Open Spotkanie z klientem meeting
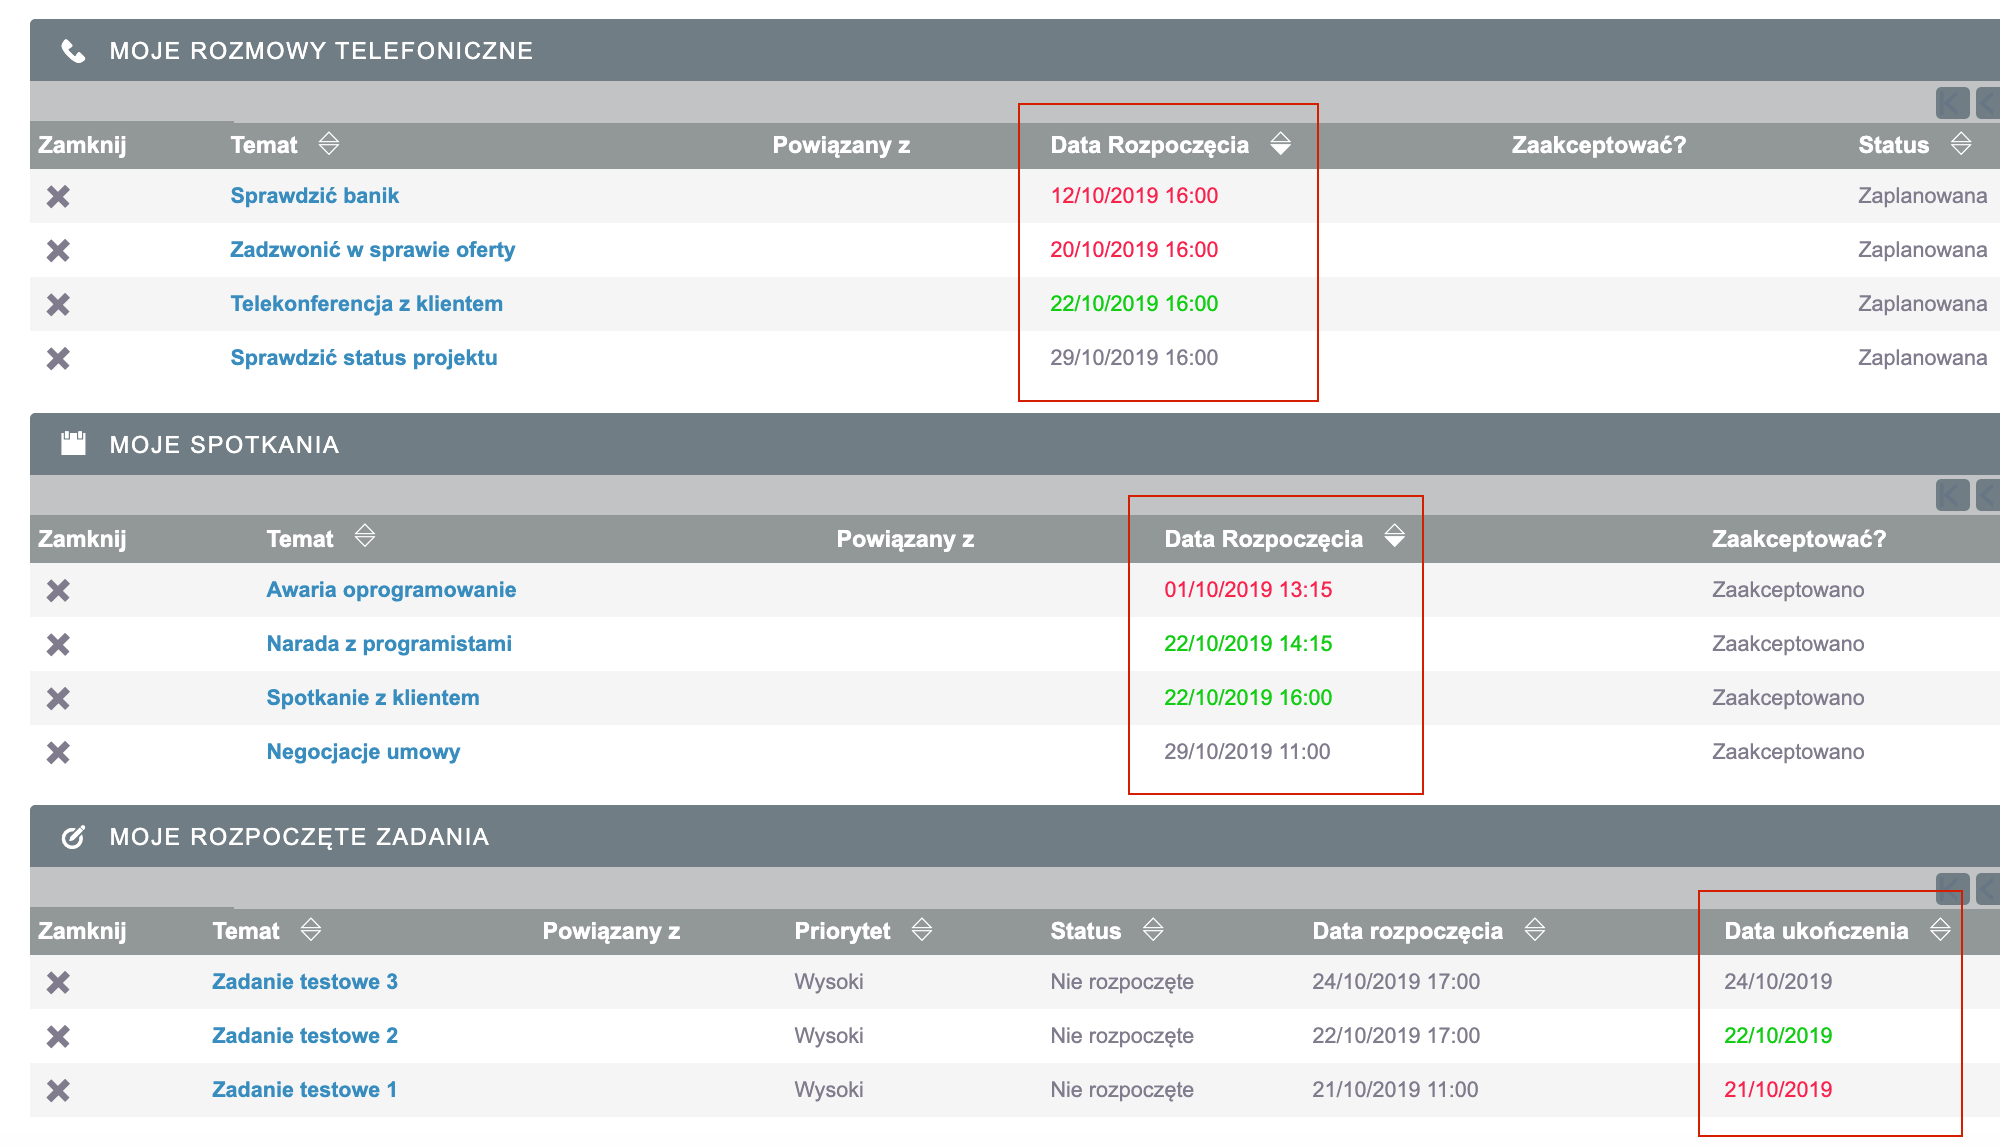2000x1147 pixels. (373, 698)
